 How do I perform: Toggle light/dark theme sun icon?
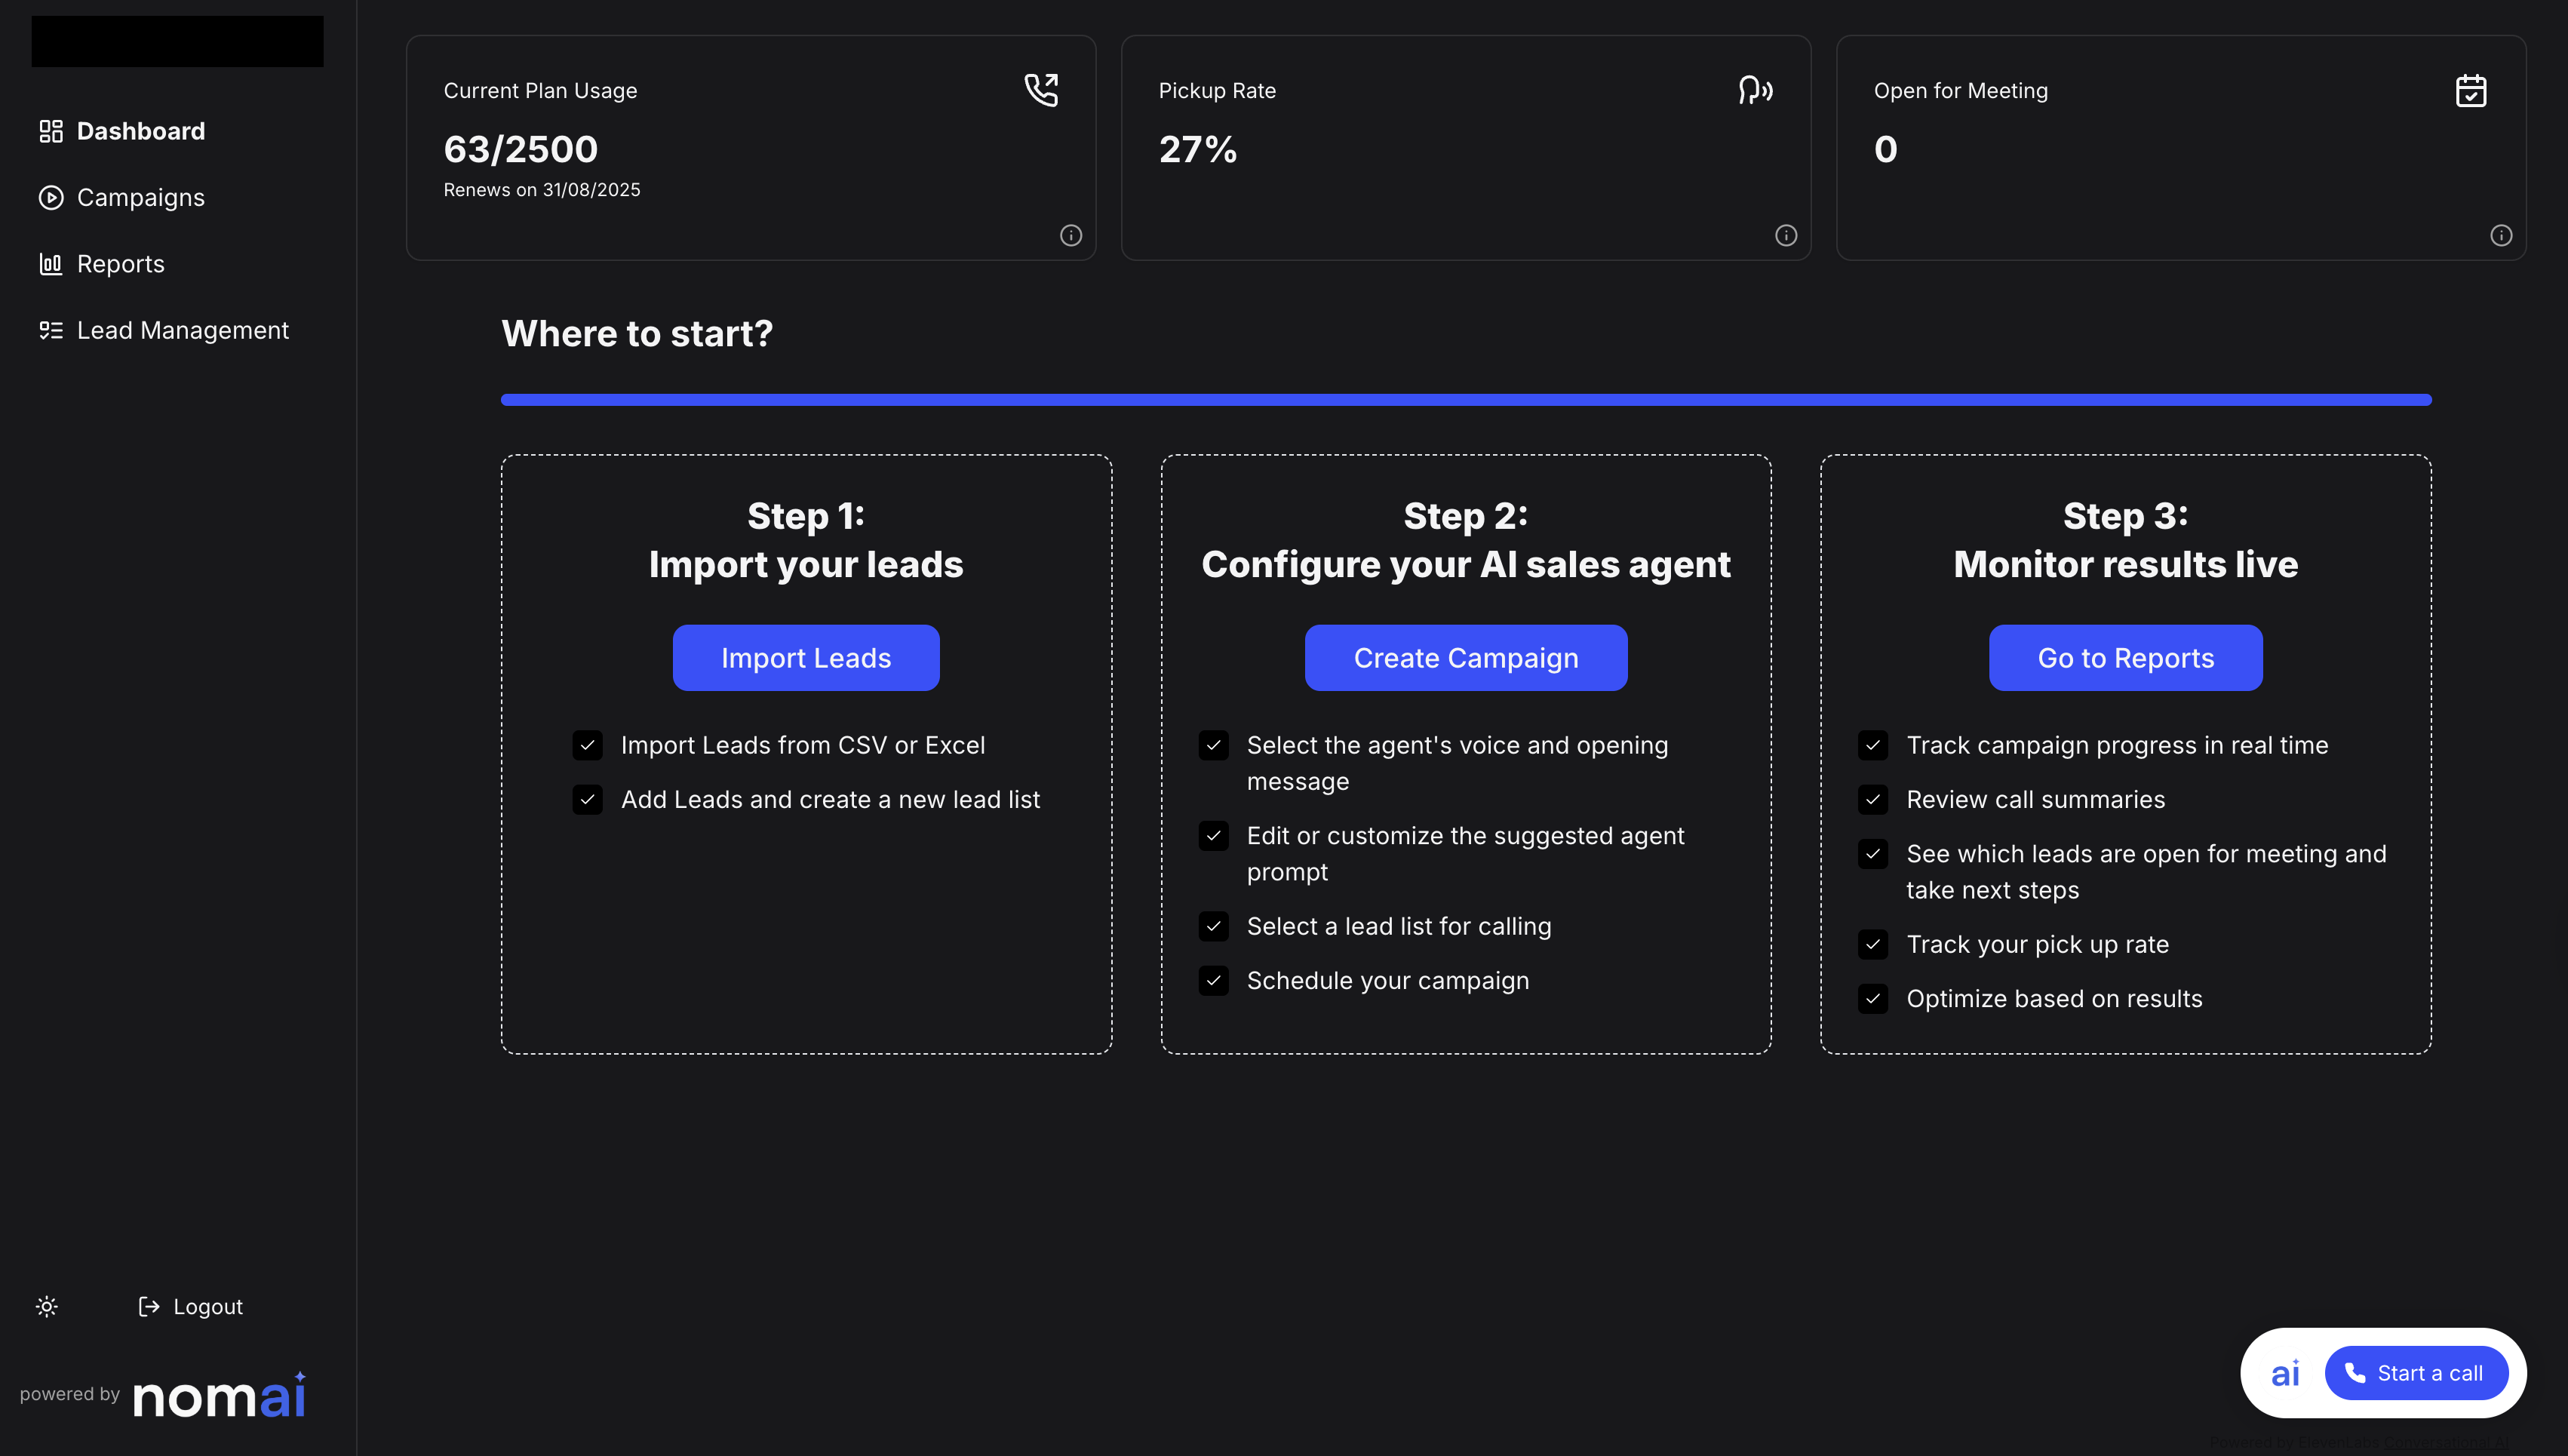[47, 1306]
